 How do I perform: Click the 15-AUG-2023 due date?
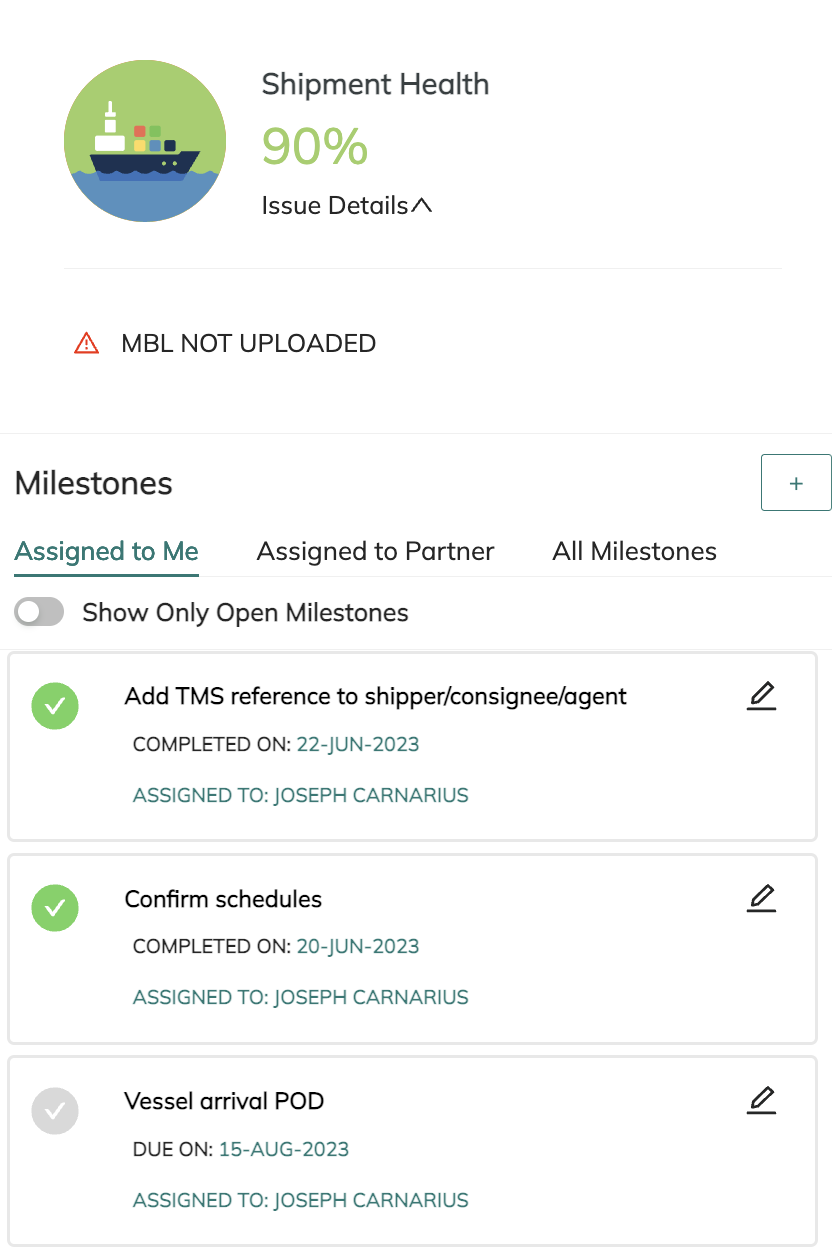[x=284, y=1149]
